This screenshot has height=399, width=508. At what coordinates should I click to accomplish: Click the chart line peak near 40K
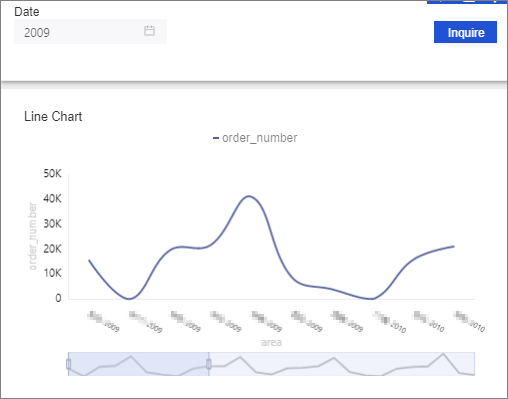click(x=249, y=196)
